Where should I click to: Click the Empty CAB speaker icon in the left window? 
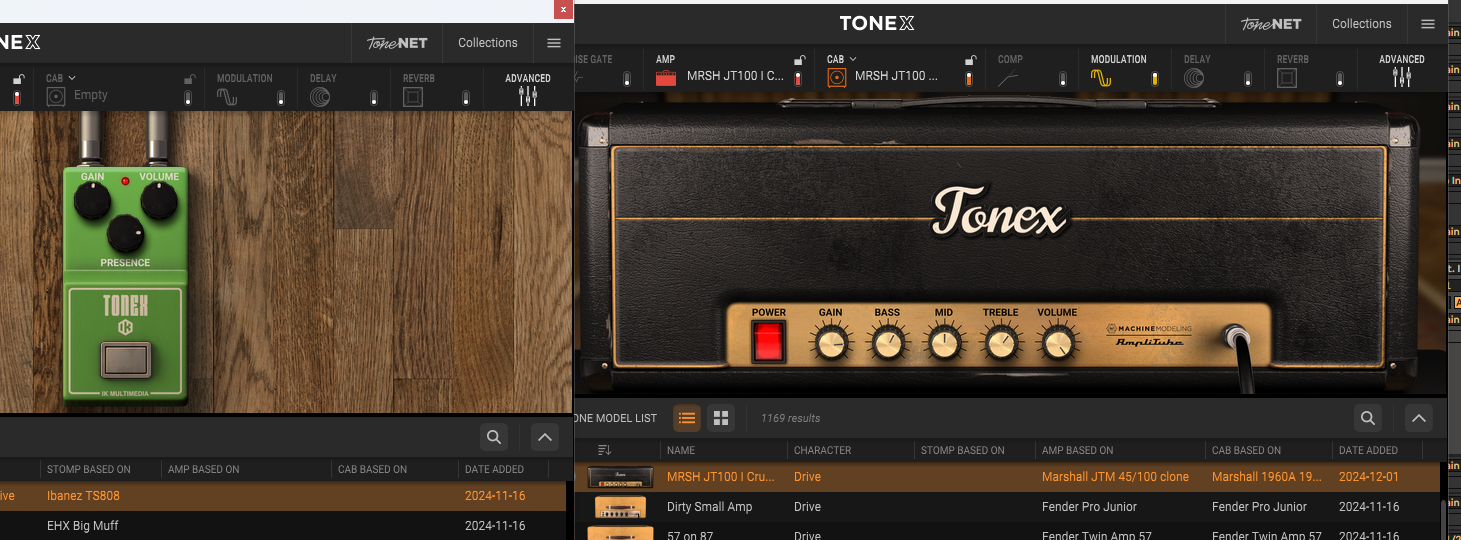(56, 96)
